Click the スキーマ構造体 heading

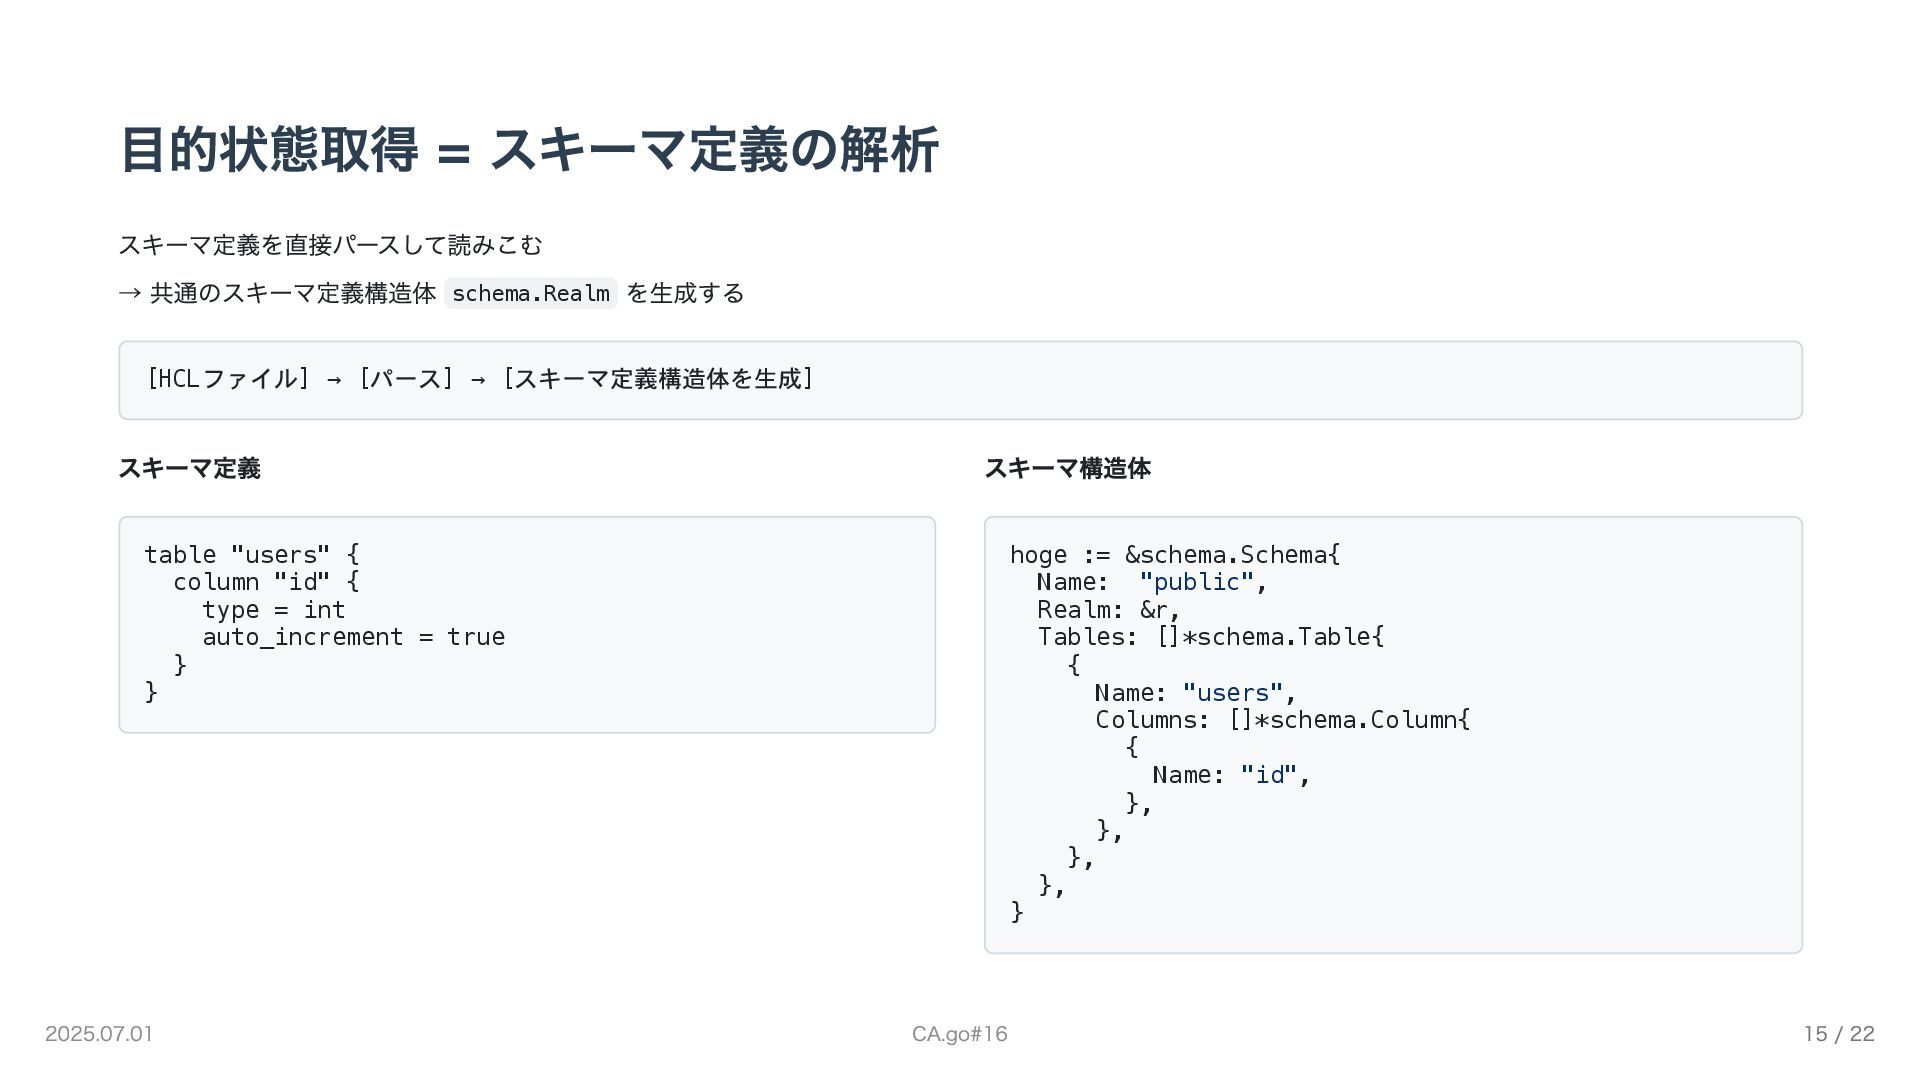1067,468
